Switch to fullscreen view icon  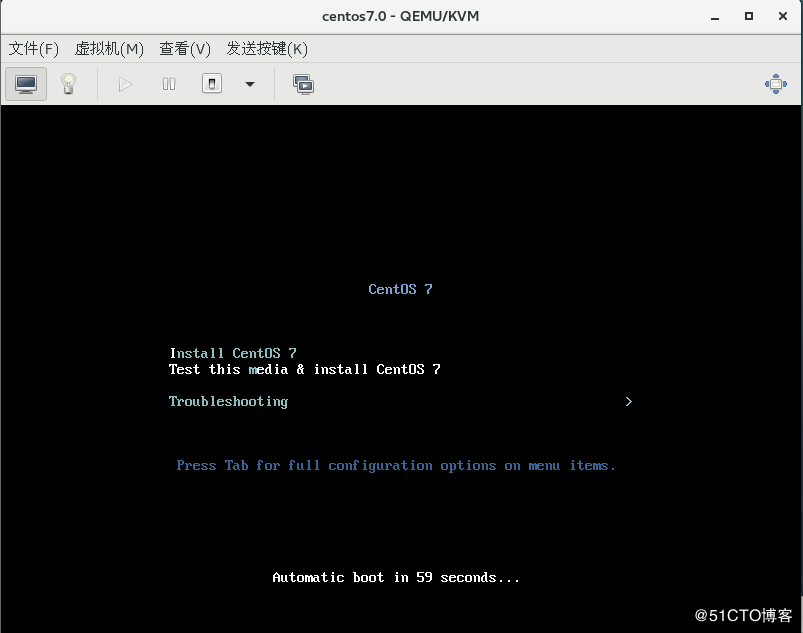775,84
